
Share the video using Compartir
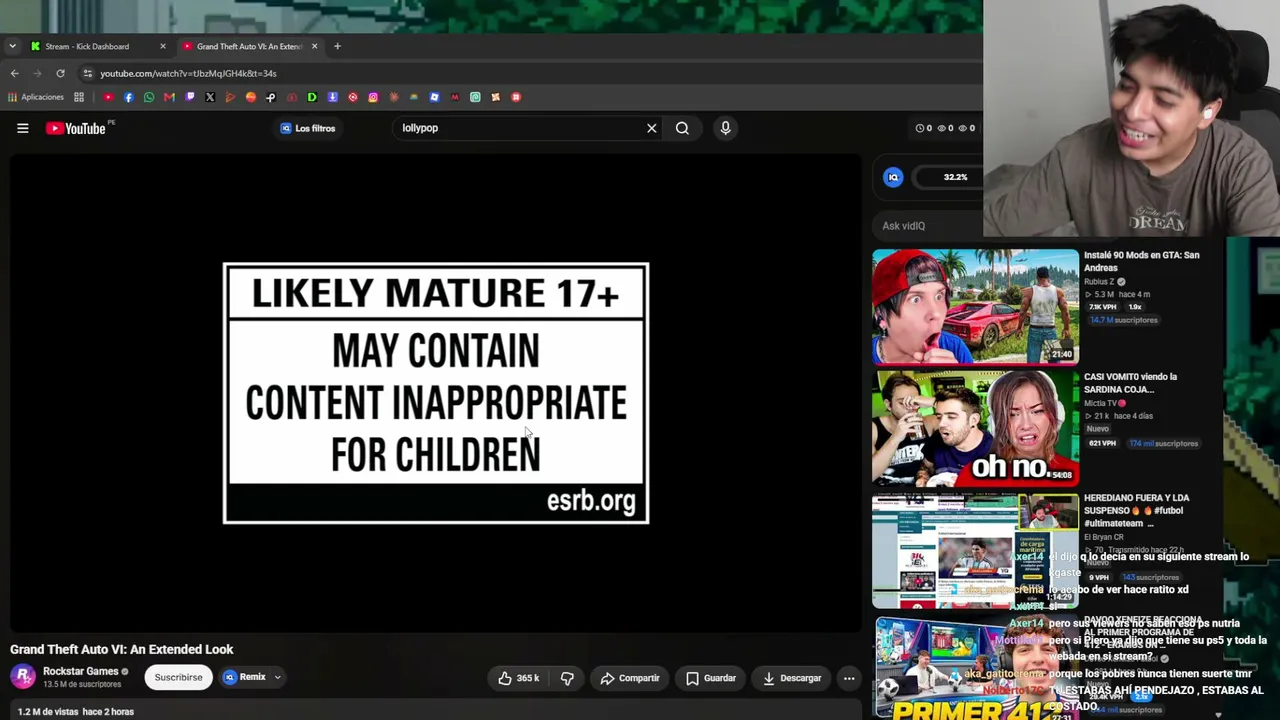[630, 678]
